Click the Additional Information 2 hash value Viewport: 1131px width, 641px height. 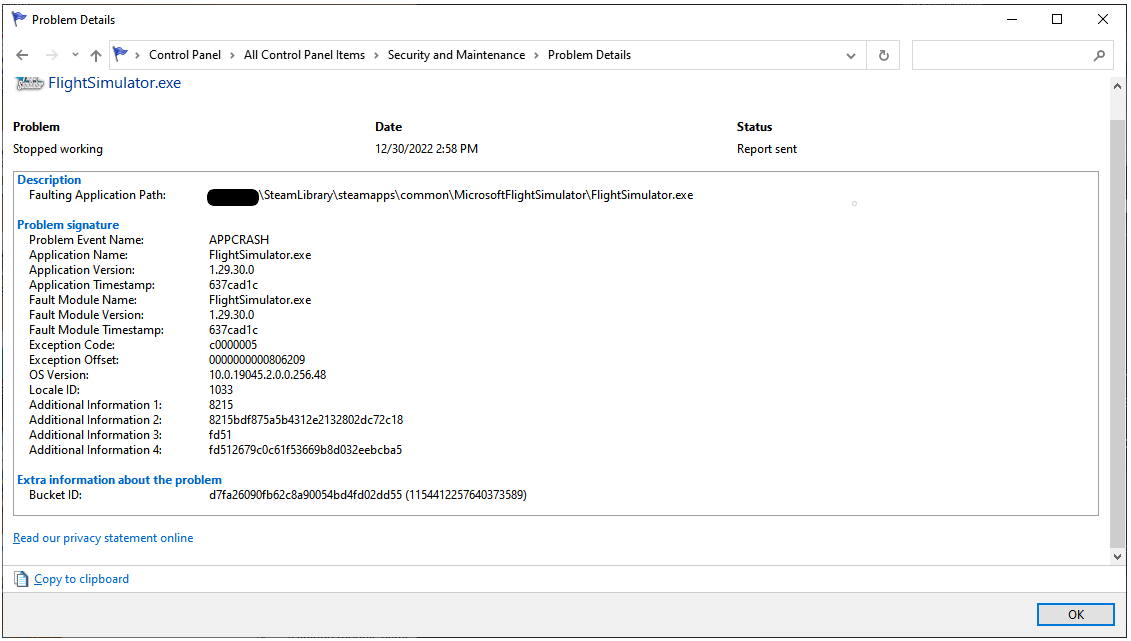[x=306, y=420]
